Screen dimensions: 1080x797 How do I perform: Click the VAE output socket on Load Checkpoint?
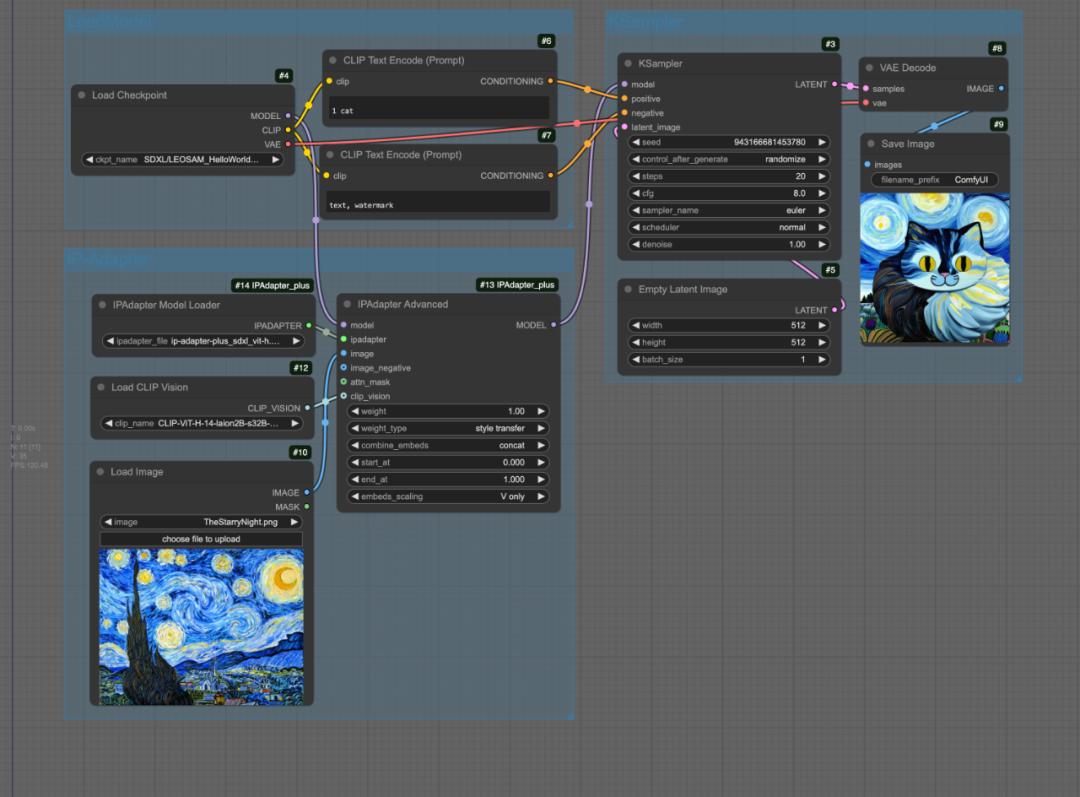click(x=288, y=144)
